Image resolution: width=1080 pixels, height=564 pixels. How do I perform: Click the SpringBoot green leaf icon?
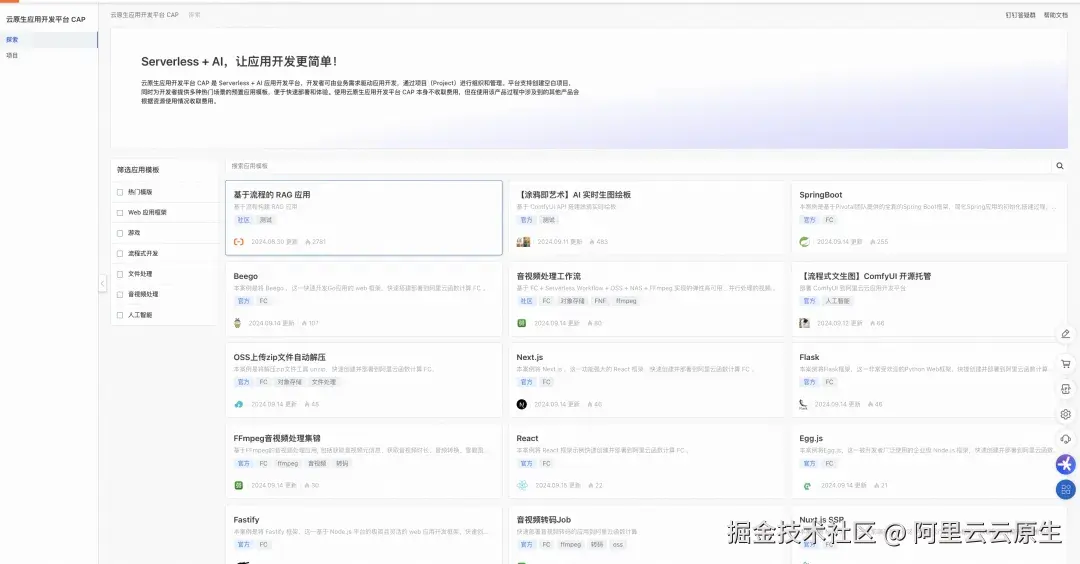pyautogui.click(x=804, y=242)
